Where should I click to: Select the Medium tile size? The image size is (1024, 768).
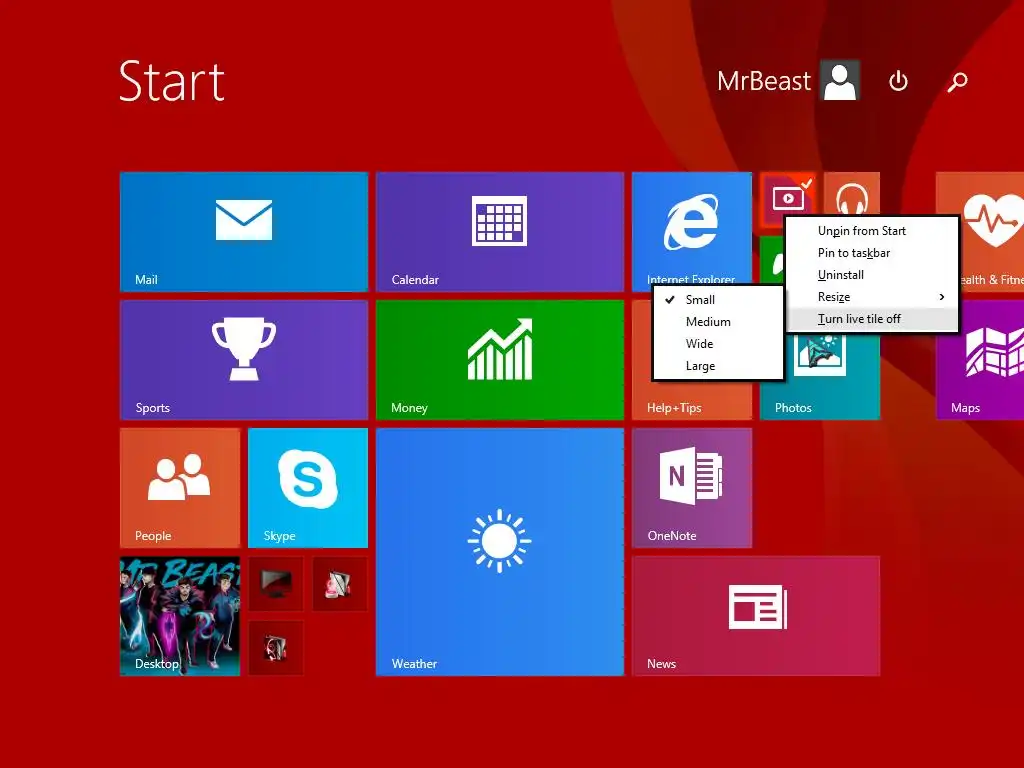(718, 322)
